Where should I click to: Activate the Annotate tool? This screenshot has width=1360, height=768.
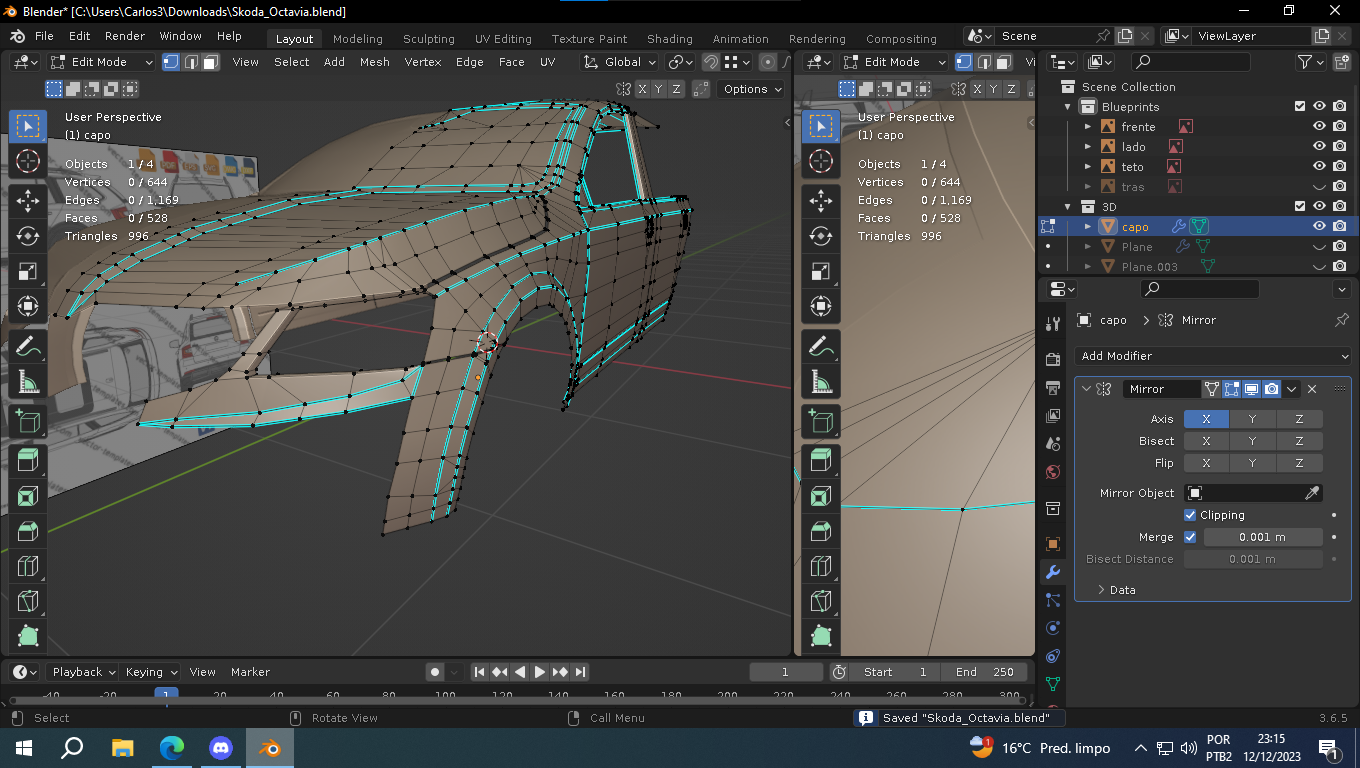coord(28,347)
